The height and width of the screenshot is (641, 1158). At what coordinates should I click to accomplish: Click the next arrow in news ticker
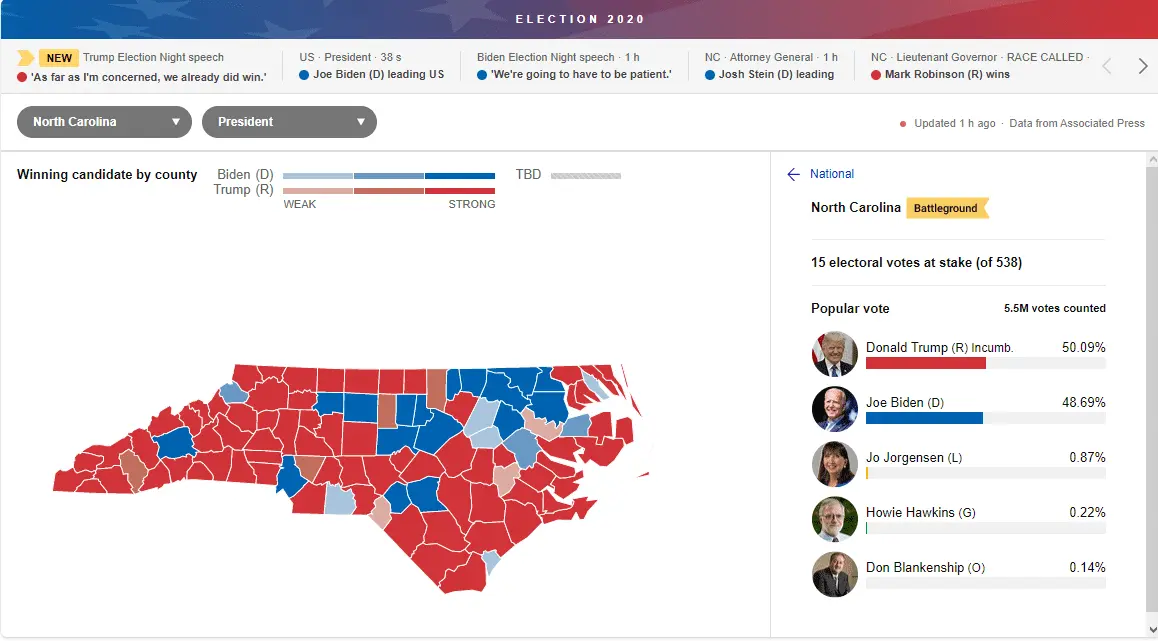(x=1143, y=66)
